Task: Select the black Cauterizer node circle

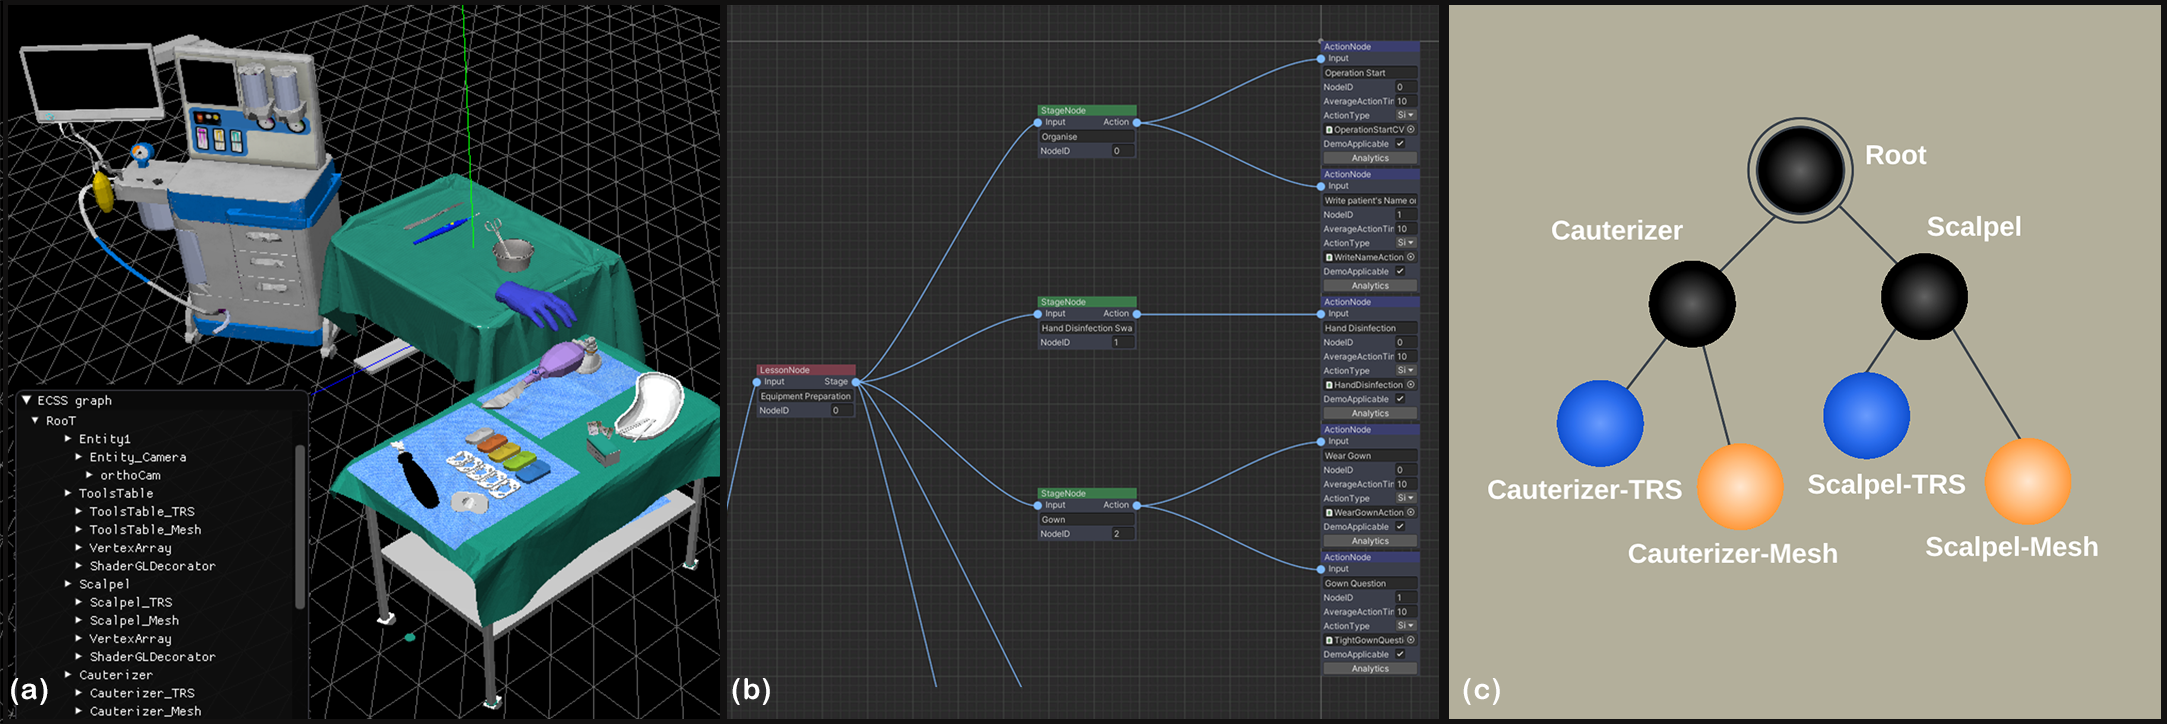Action: coord(1692,304)
